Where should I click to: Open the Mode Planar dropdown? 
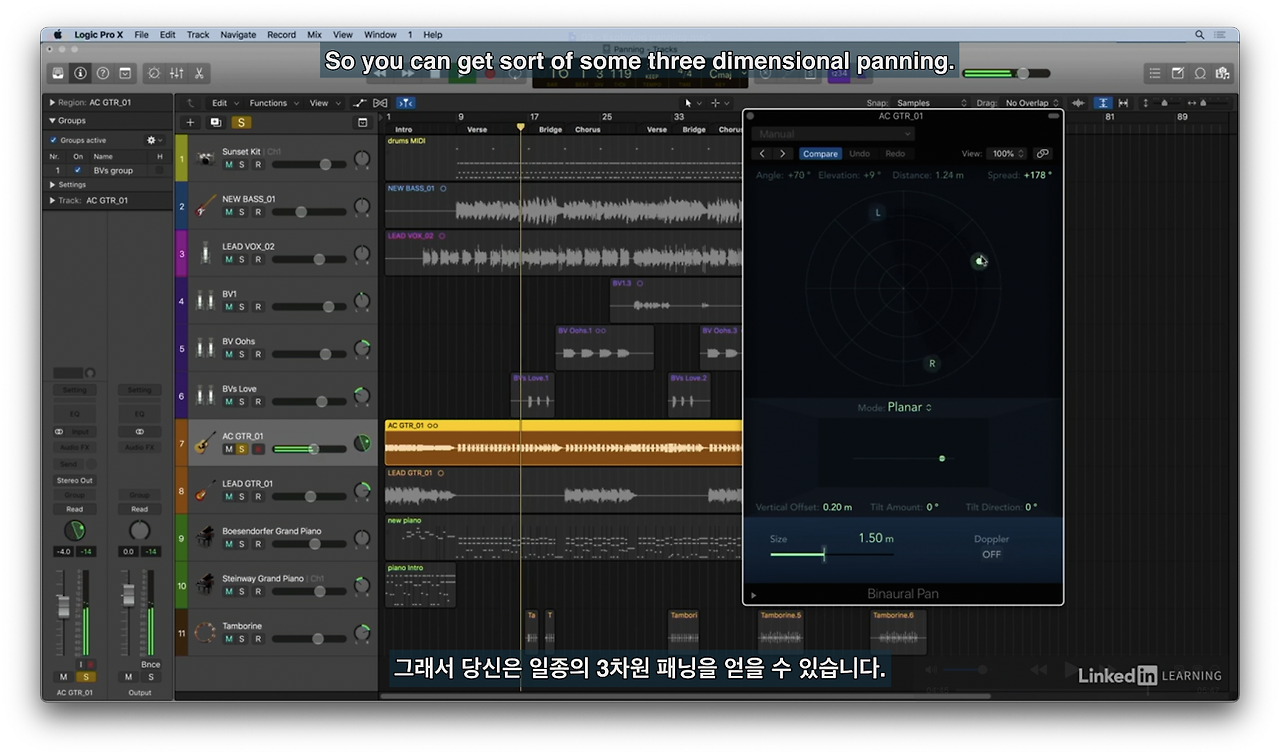click(x=910, y=408)
